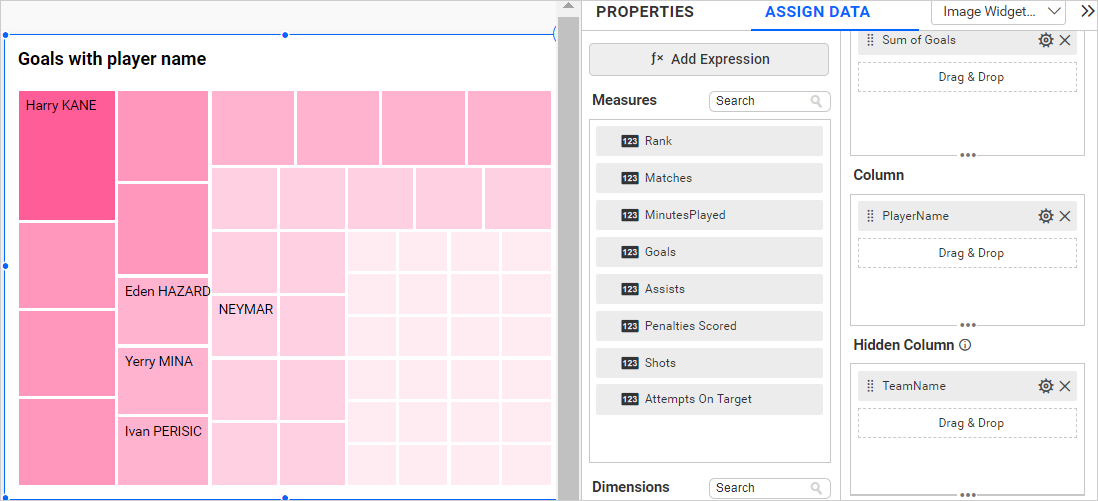Select the Harry KANE treemap tile

[x=67, y=155]
